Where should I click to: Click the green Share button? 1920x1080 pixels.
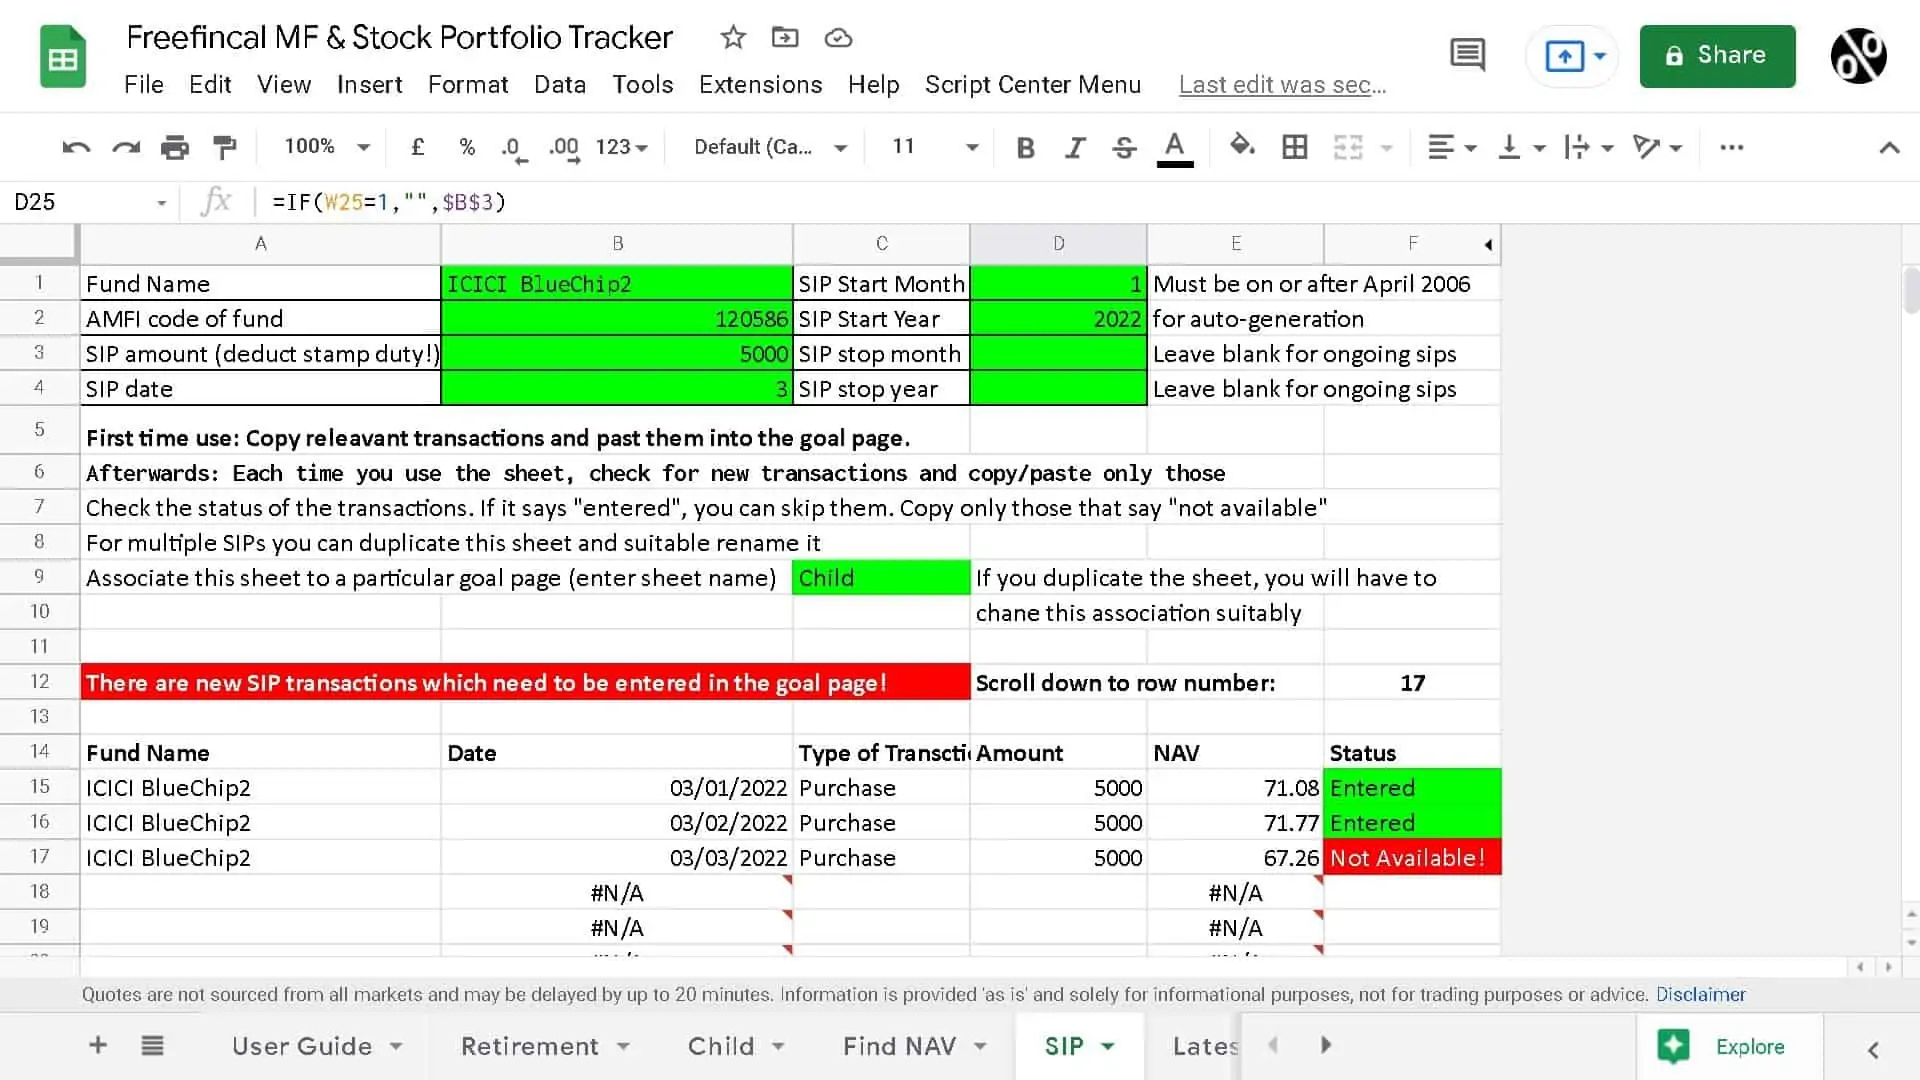(x=1717, y=56)
